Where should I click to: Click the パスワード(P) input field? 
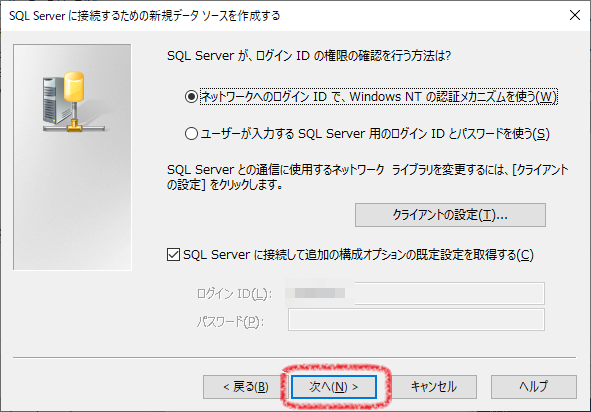point(416,320)
